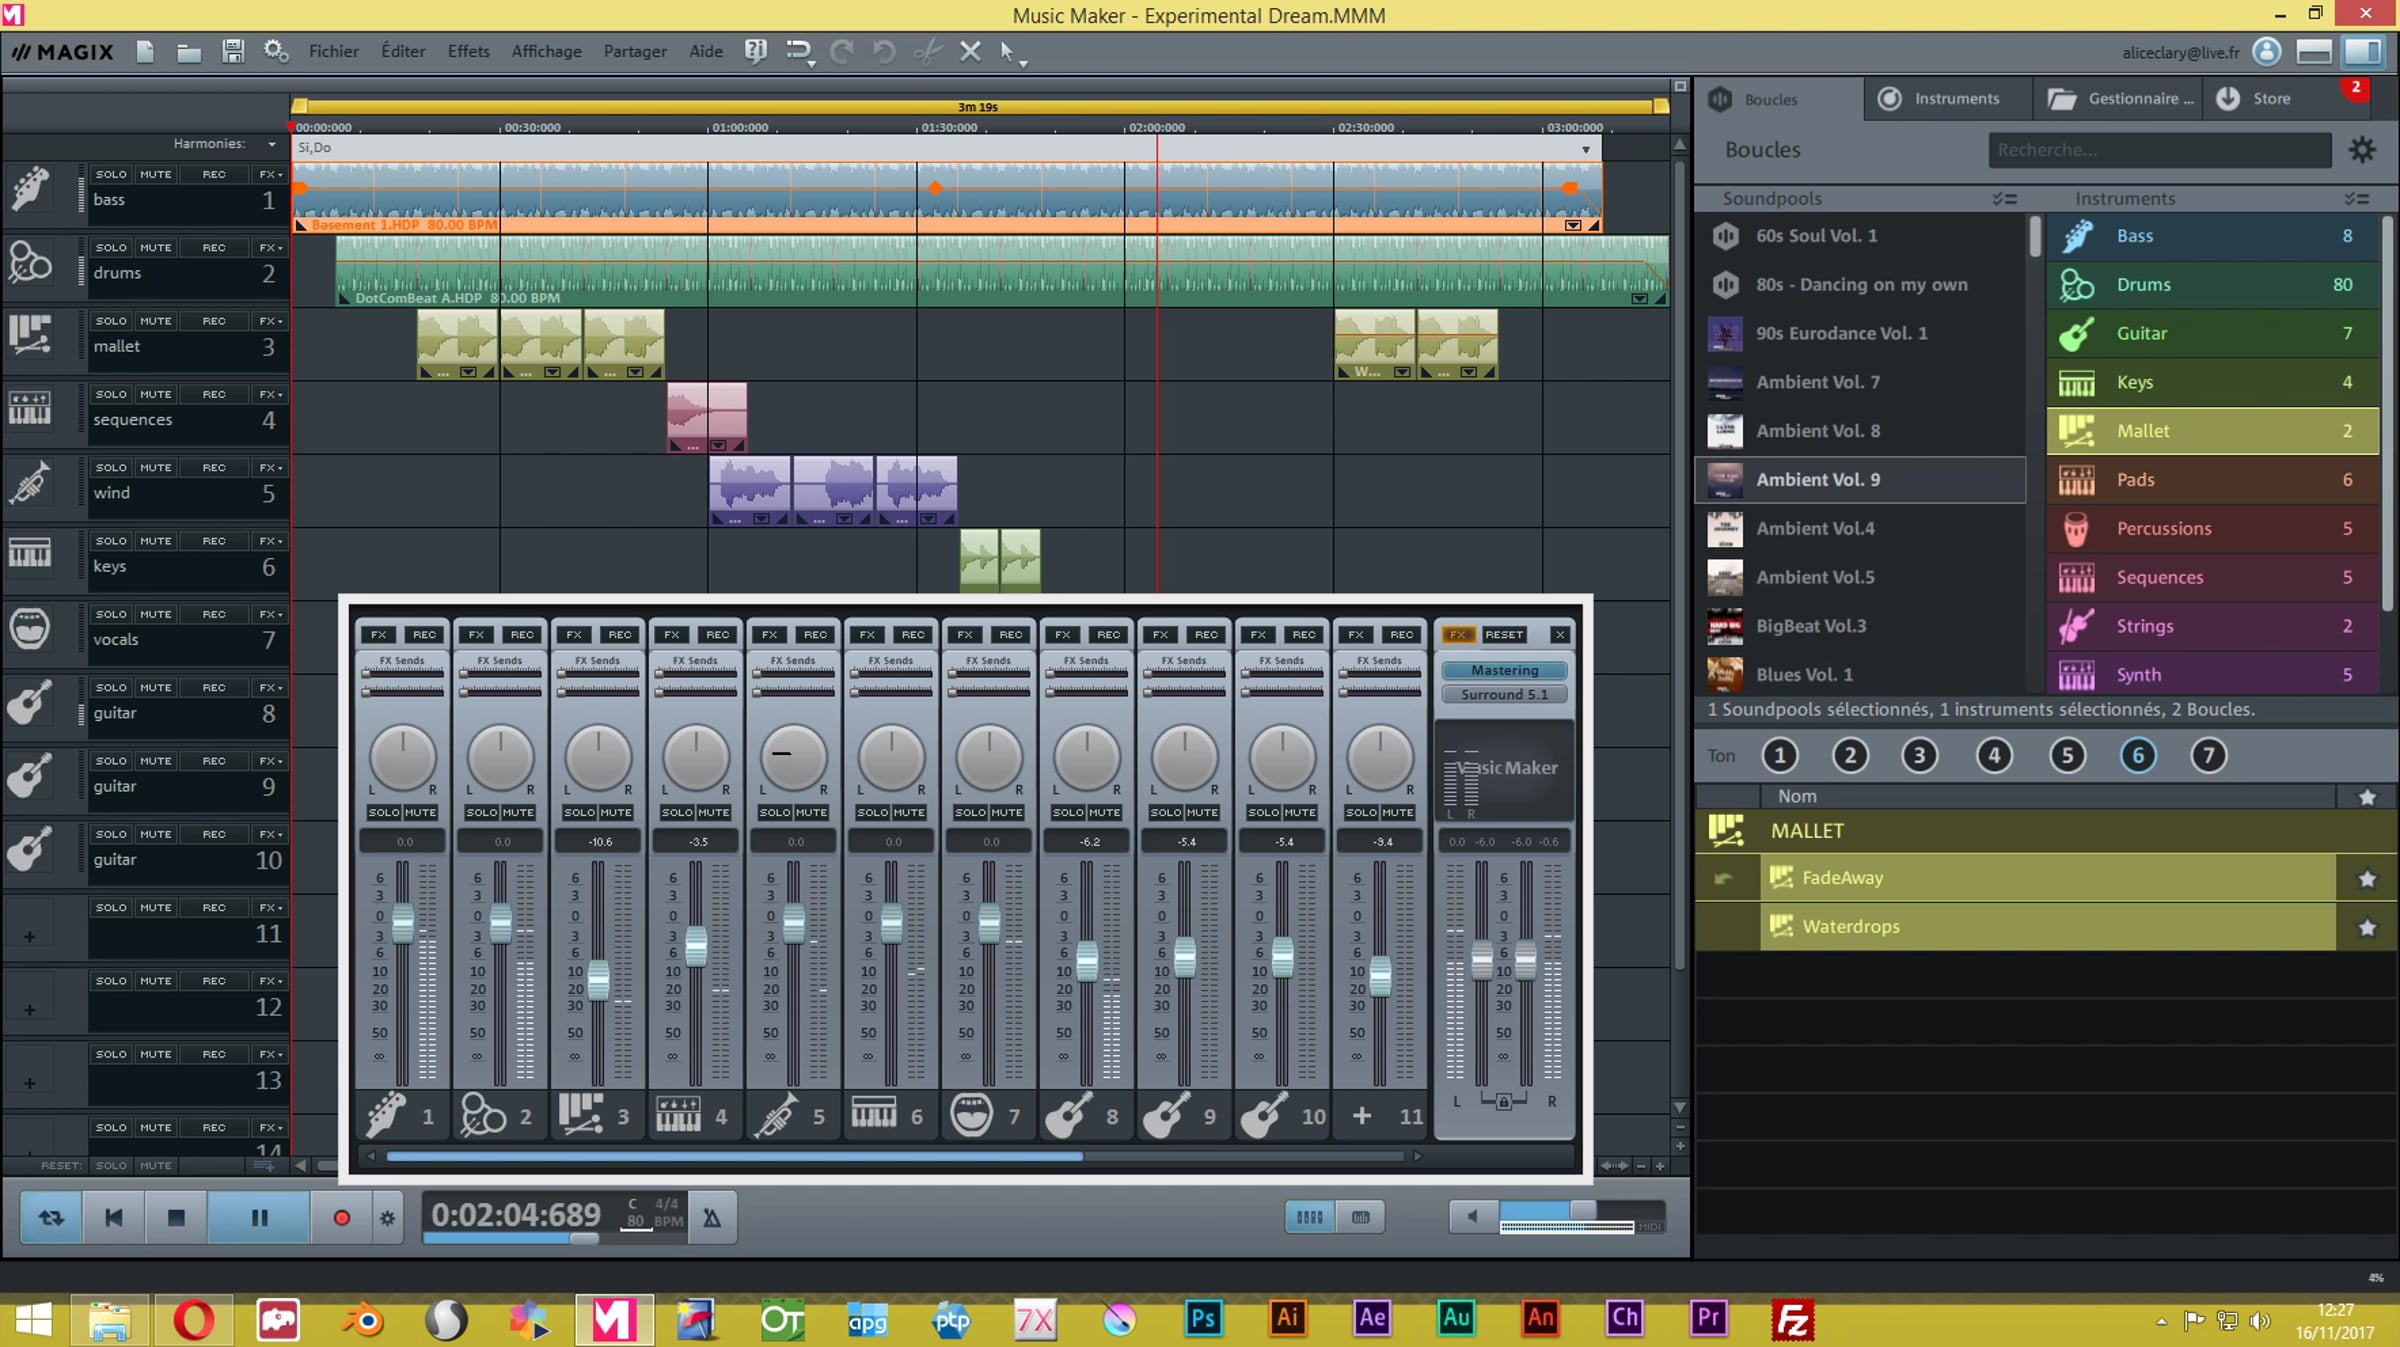Click the redo arrow icon
This screenshot has width=2400, height=1347.
[x=841, y=51]
